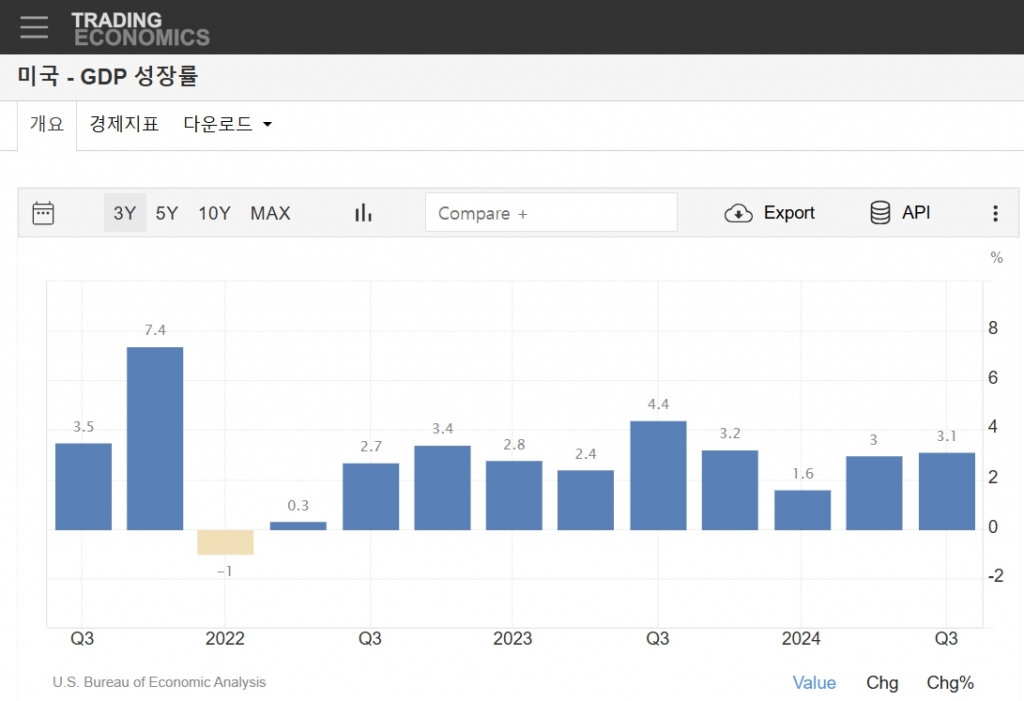This screenshot has height=701, width=1024.
Task: Click the 7.4 GDP growth bar
Action: pos(155,438)
